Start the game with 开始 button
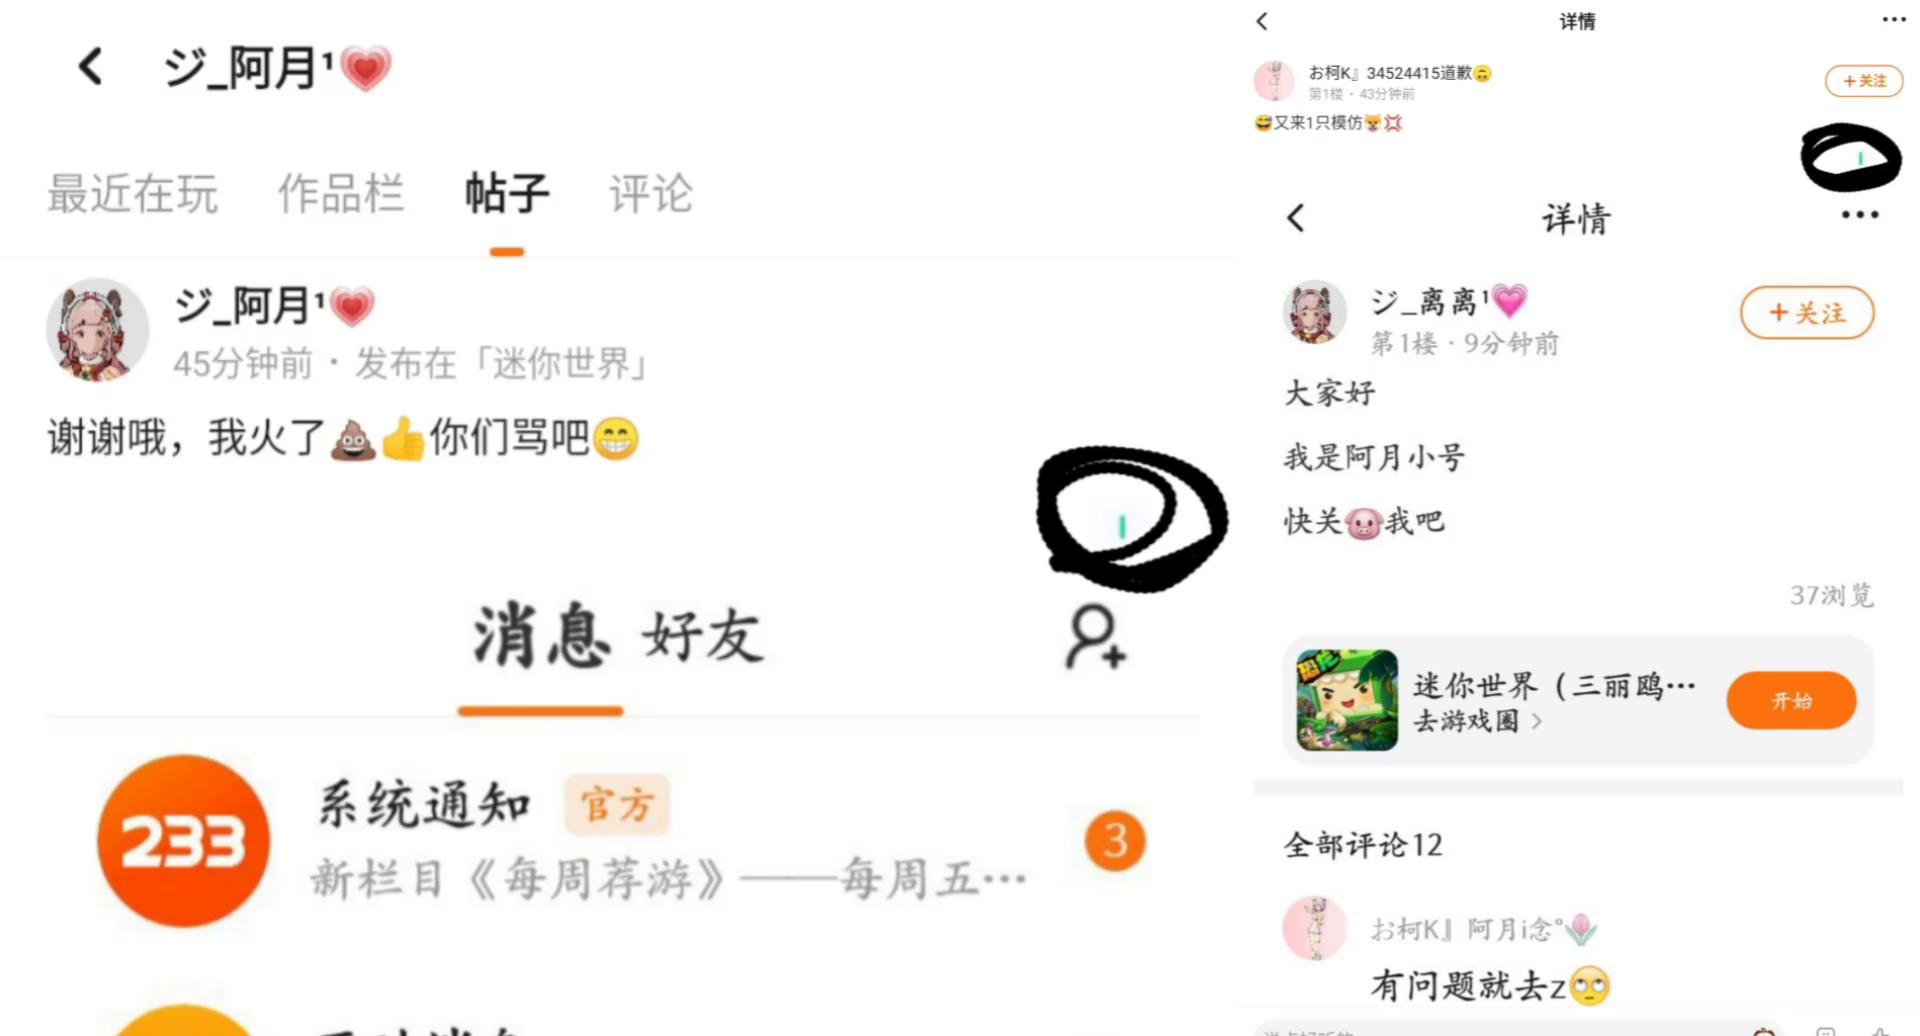This screenshot has width=1920, height=1036. click(1791, 700)
